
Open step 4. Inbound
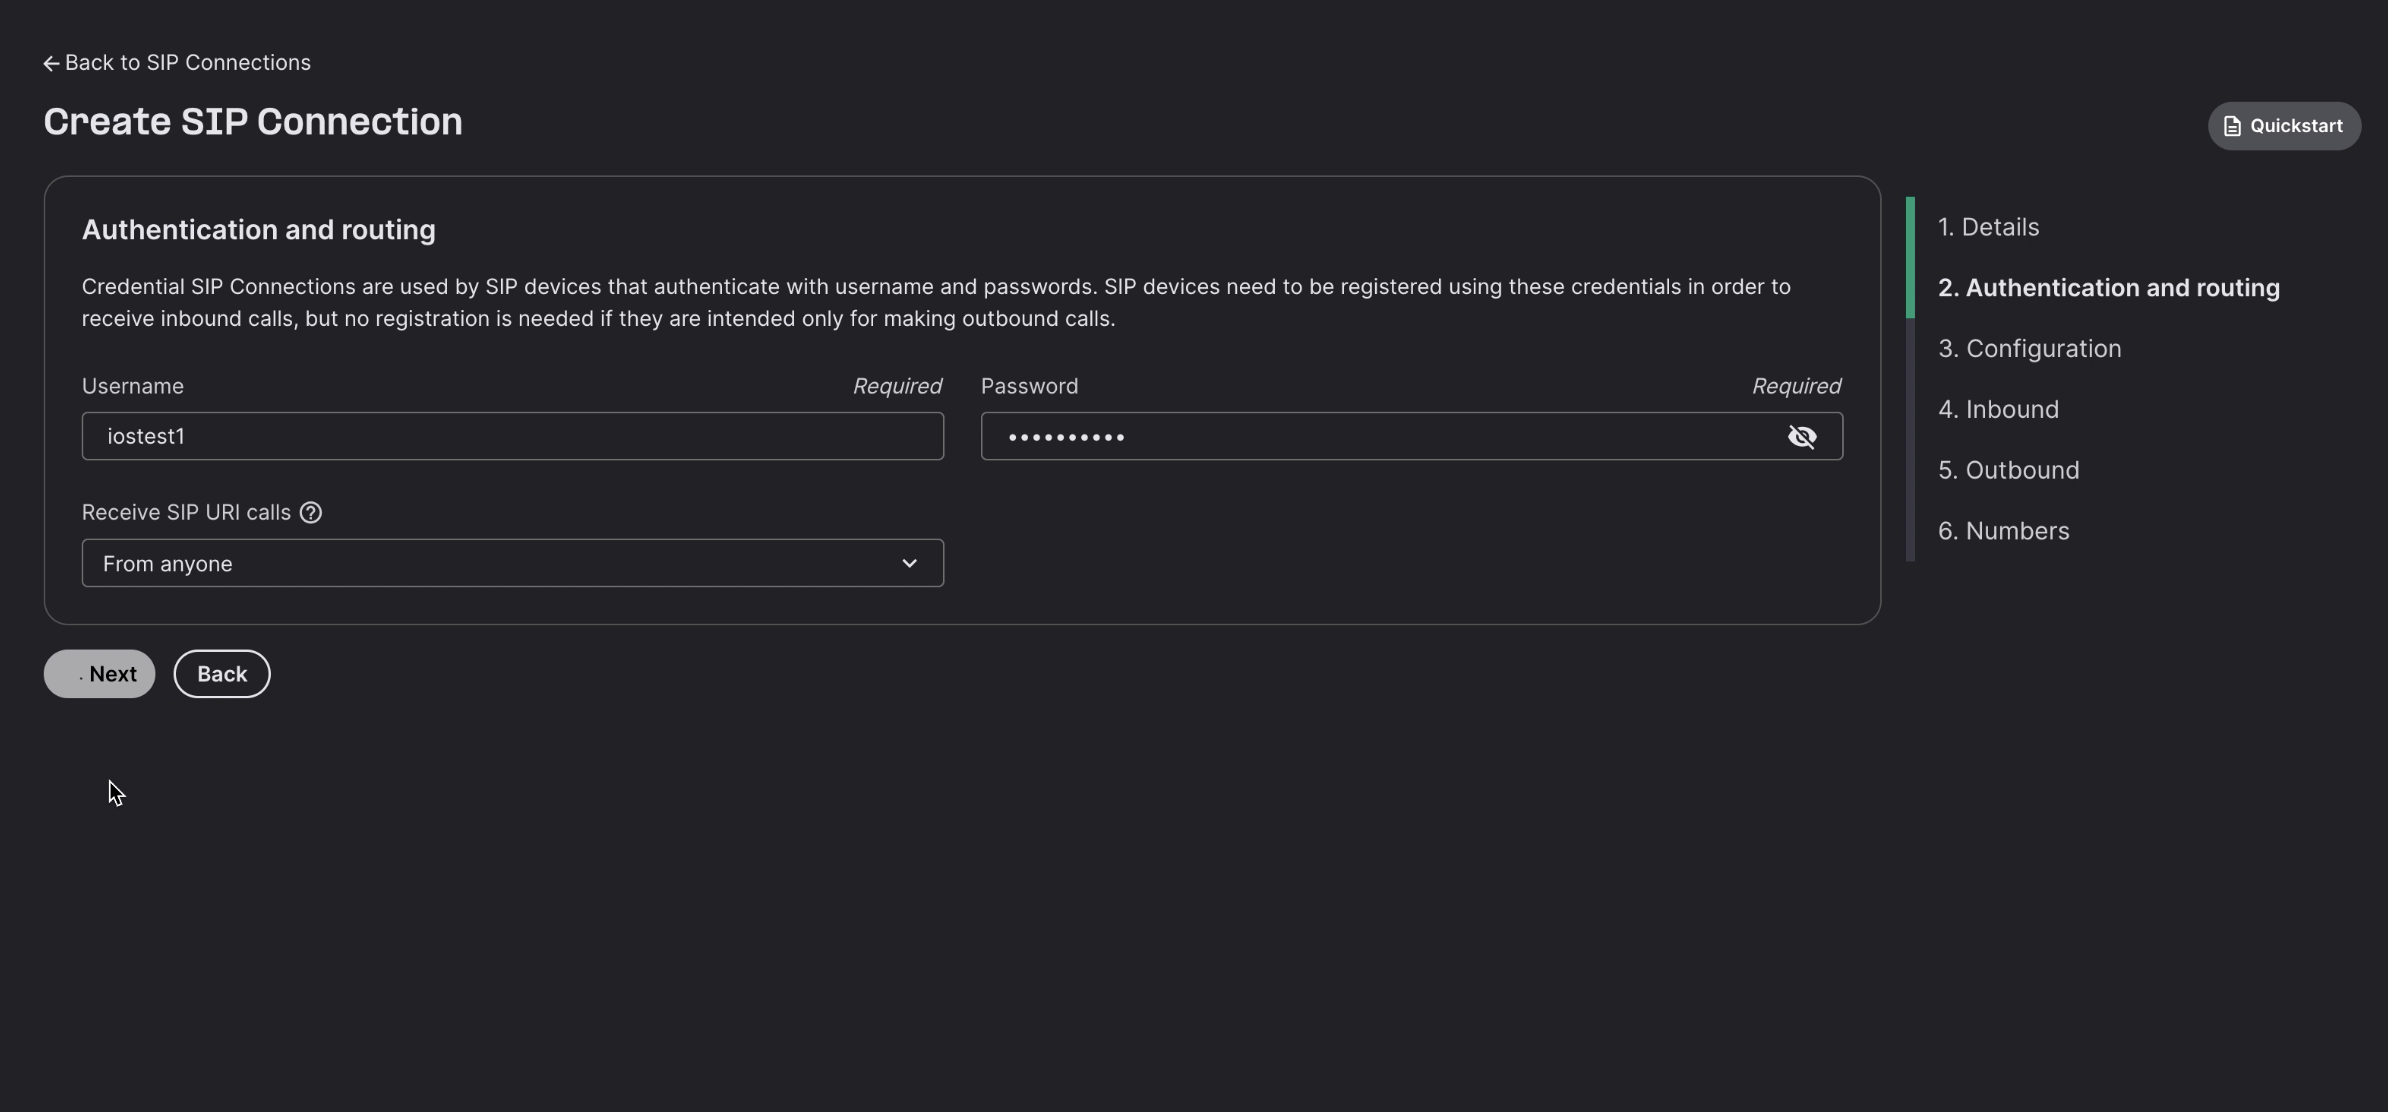pyautogui.click(x=1998, y=409)
